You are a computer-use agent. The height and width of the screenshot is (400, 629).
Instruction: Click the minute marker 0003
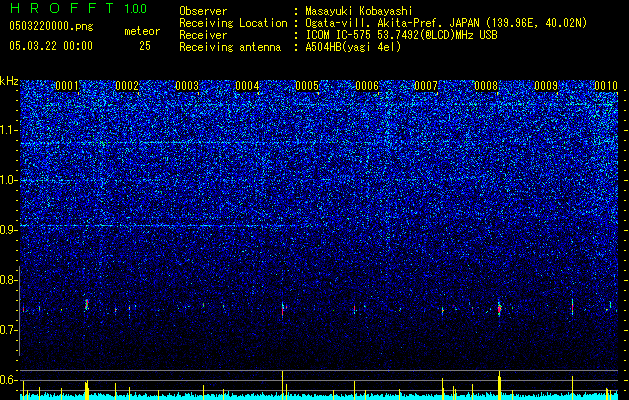point(187,86)
